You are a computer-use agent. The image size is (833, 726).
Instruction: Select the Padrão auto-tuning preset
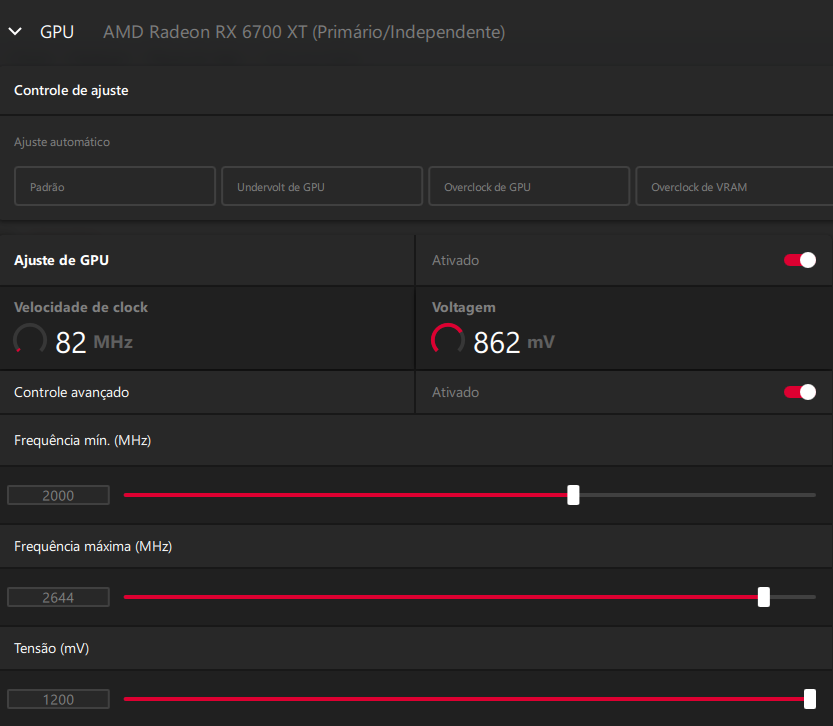click(115, 186)
